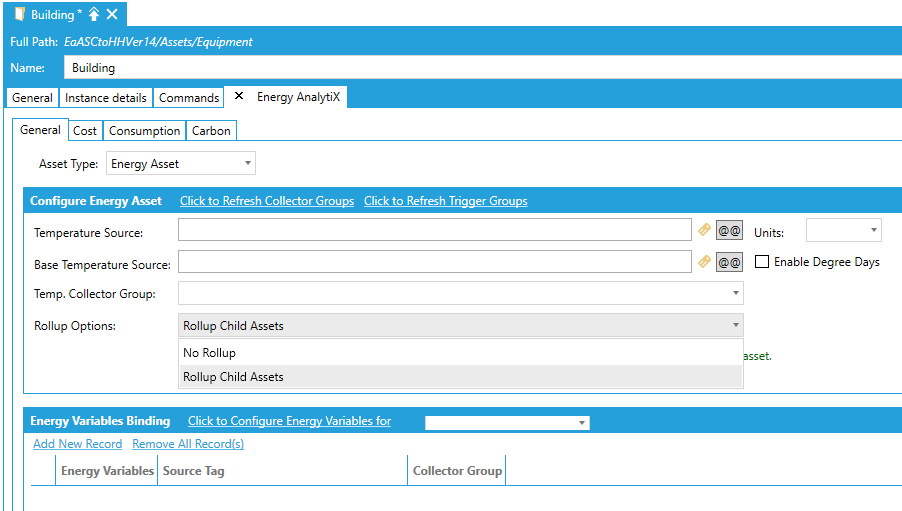902x511 pixels.
Task: Switch to the Cost tab
Action: [85, 131]
